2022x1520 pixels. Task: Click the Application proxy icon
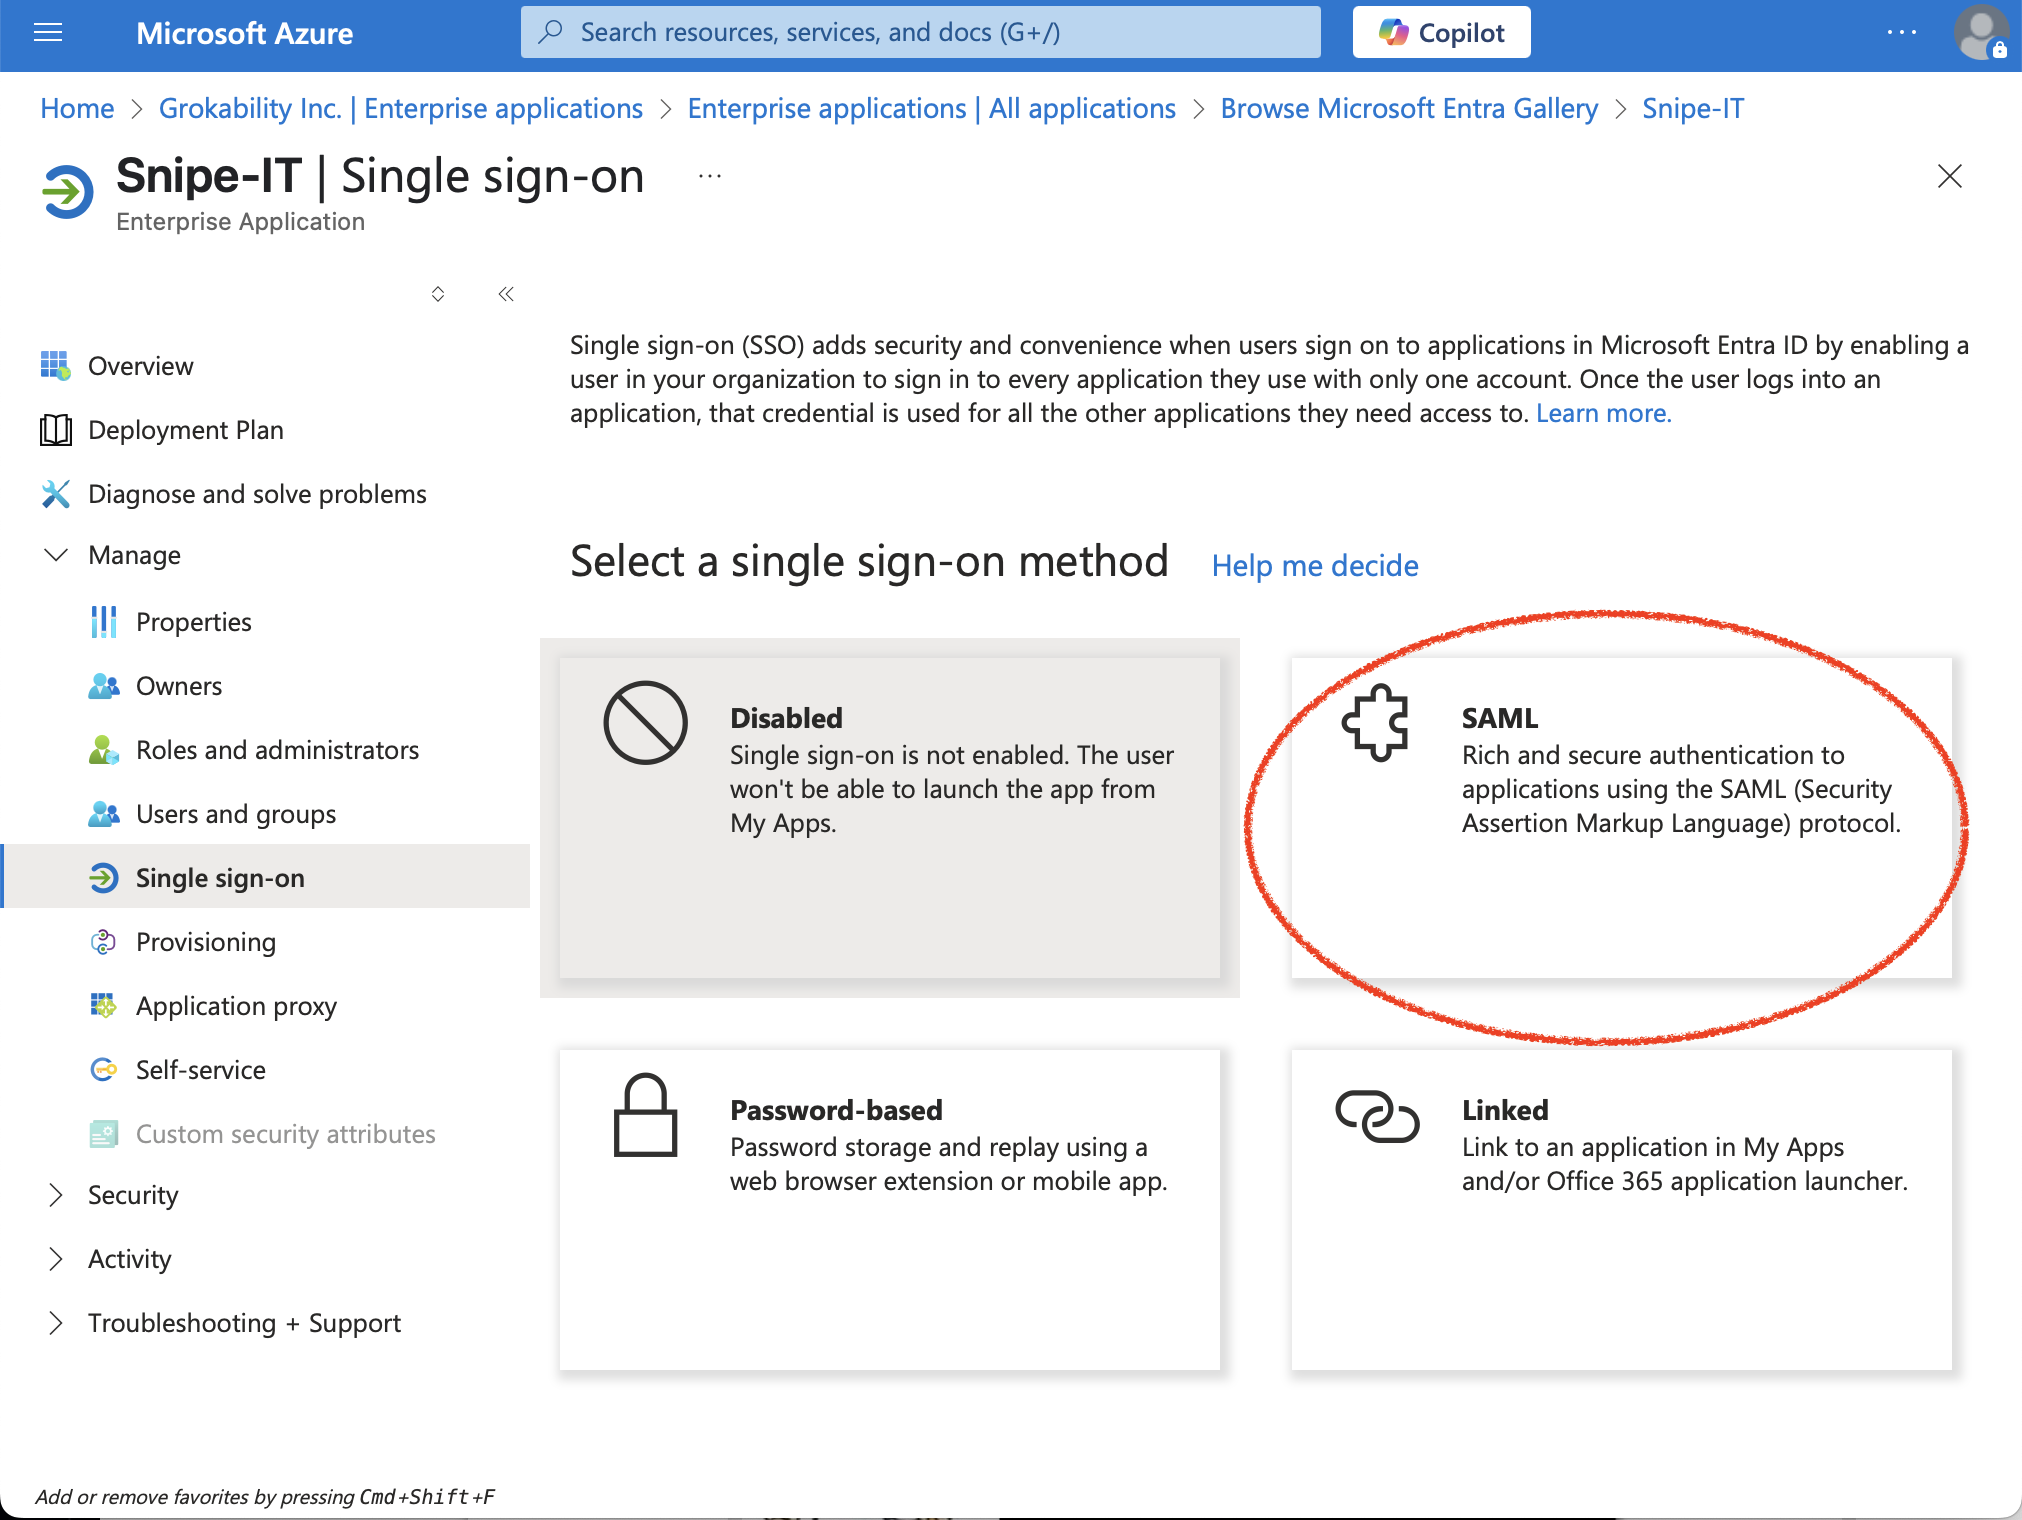pyautogui.click(x=104, y=1006)
